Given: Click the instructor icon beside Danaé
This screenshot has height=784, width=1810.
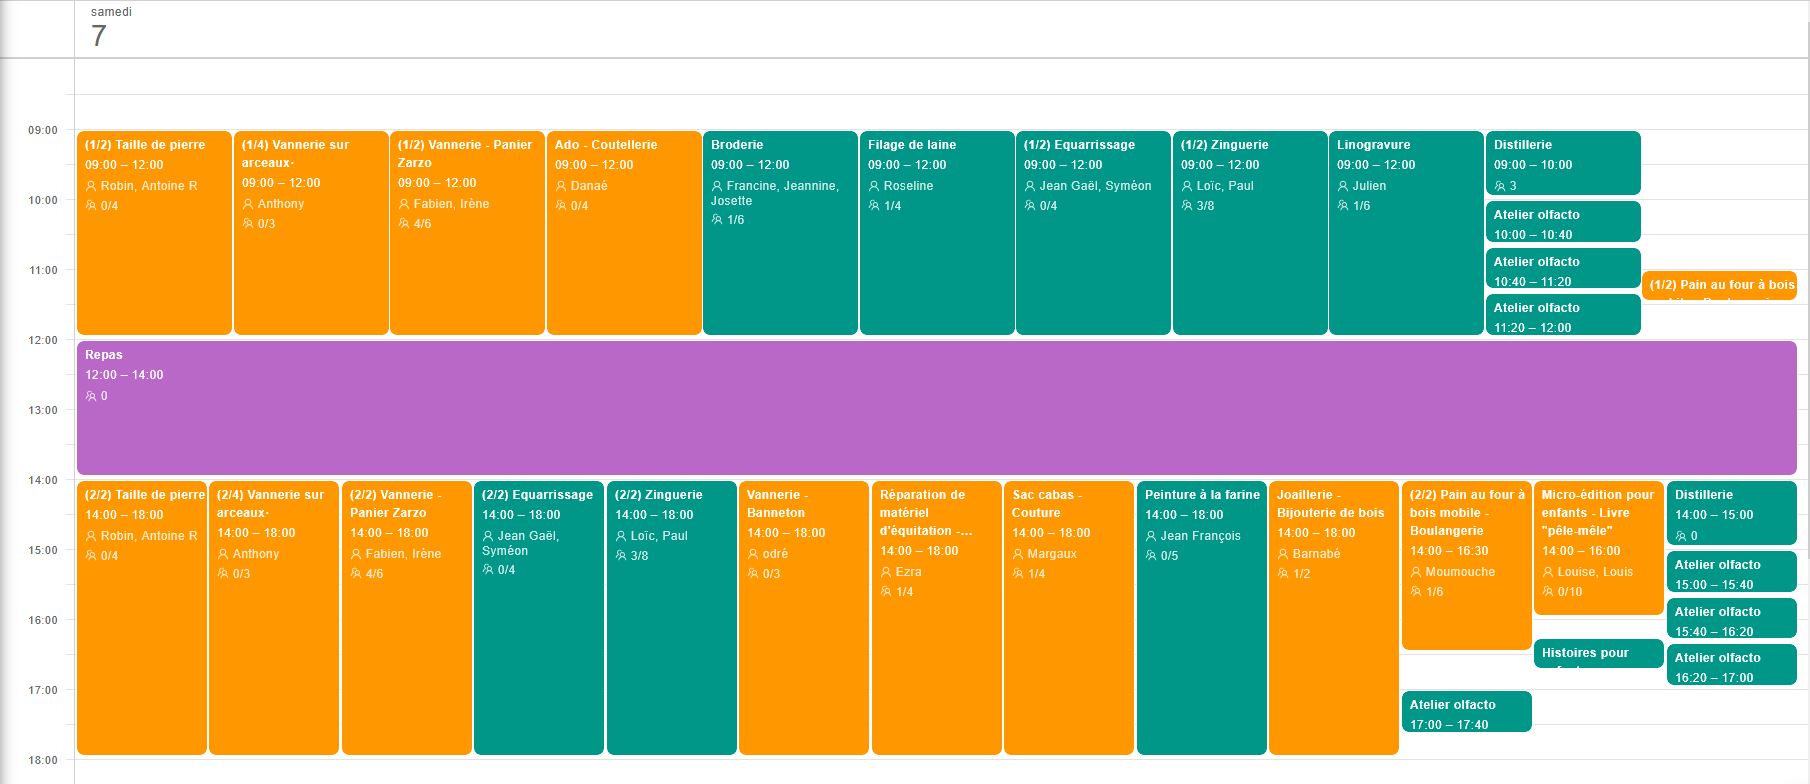Looking at the screenshot, I should 561,186.
